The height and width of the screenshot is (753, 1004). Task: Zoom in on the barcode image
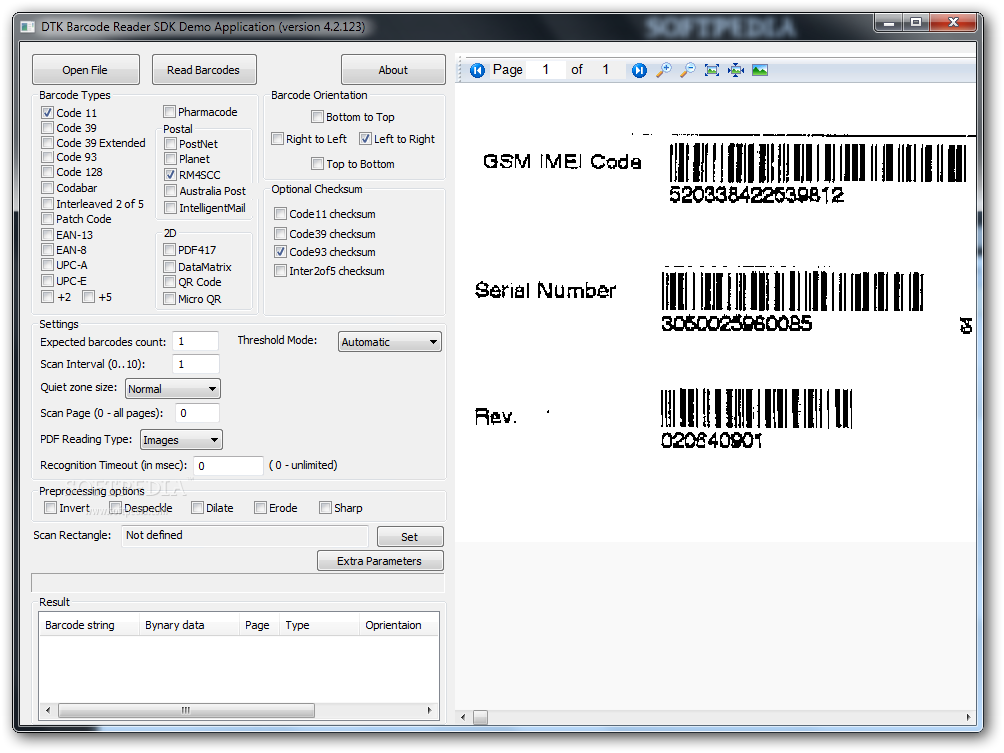pyautogui.click(x=664, y=70)
